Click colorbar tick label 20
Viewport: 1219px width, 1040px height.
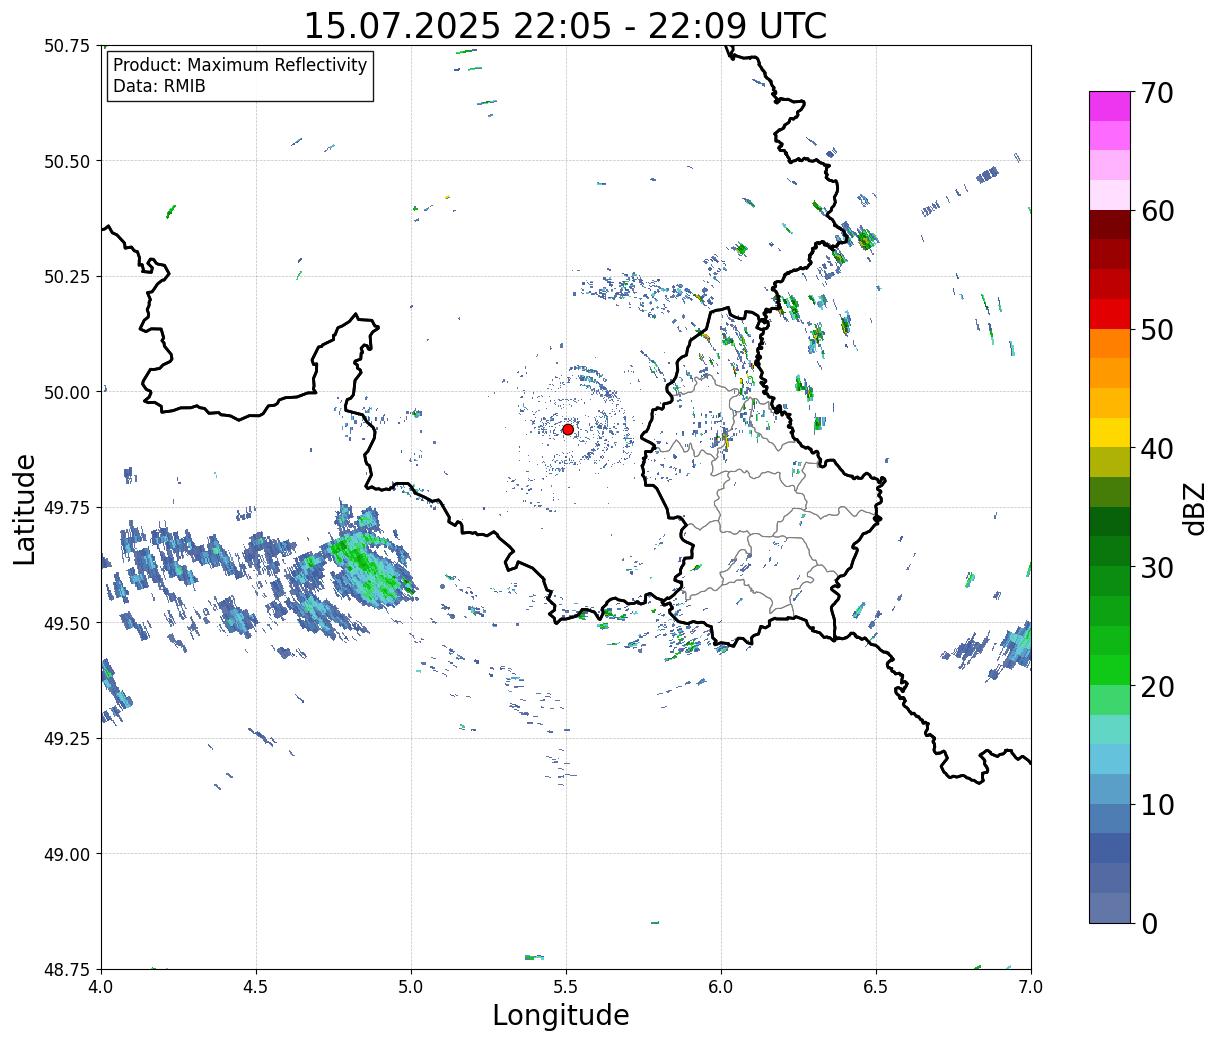(x=1157, y=686)
